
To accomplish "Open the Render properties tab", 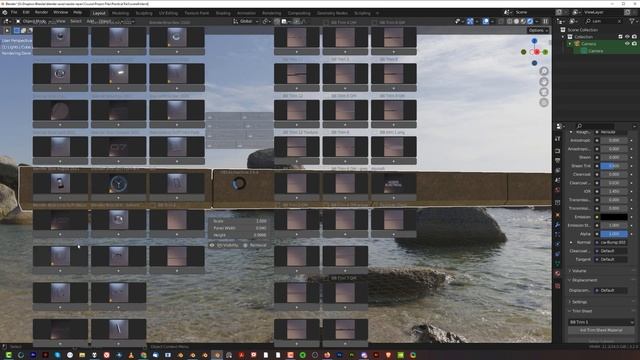I will click(558, 151).
